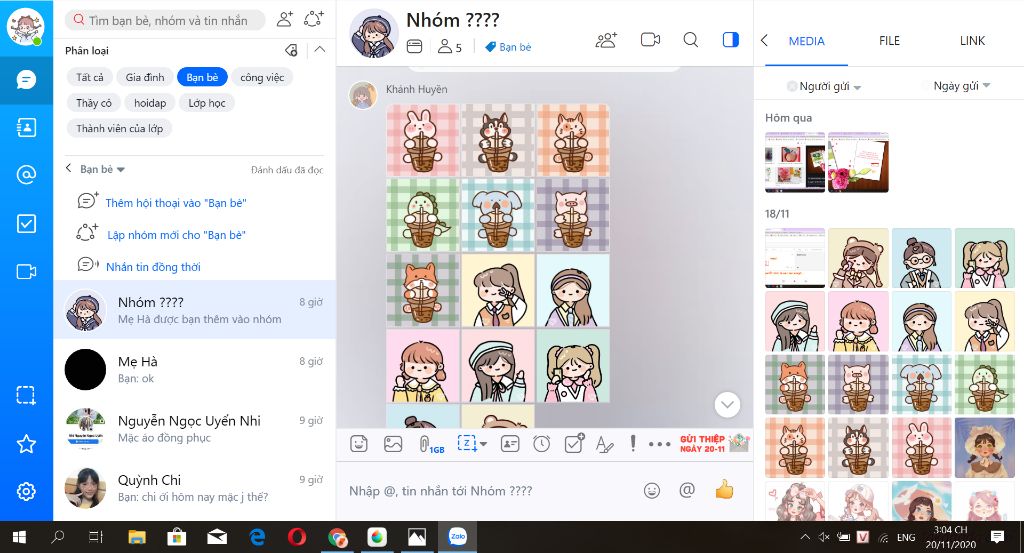1024x553 pixels.
Task: Open the video call sidebar icon
Action: (26, 272)
